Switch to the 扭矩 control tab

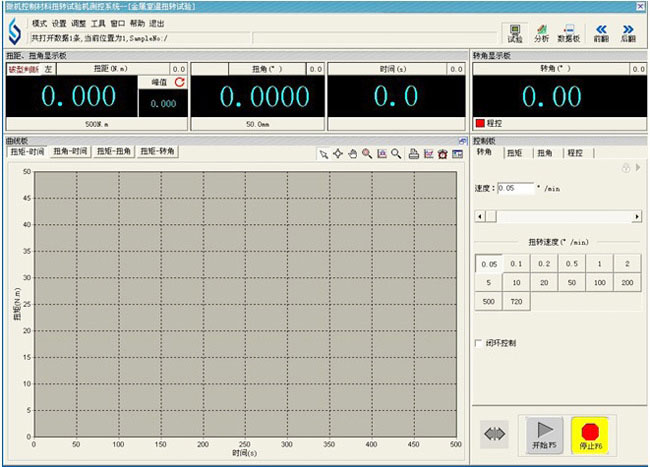point(514,153)
